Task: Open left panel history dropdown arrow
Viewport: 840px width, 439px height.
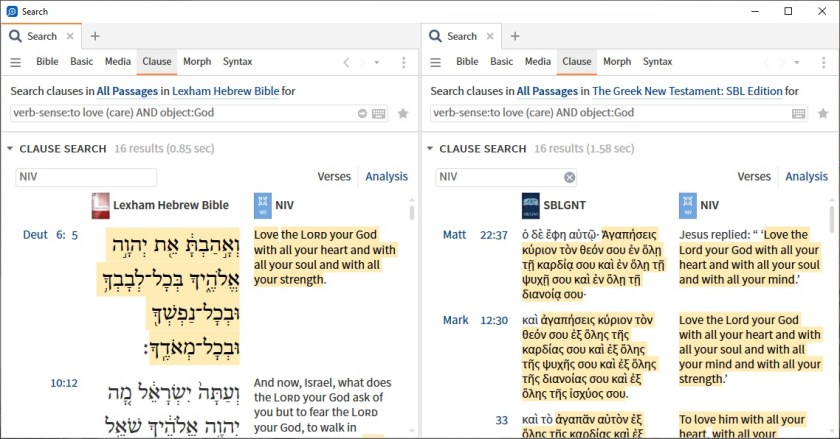Action: click(377, 63)
